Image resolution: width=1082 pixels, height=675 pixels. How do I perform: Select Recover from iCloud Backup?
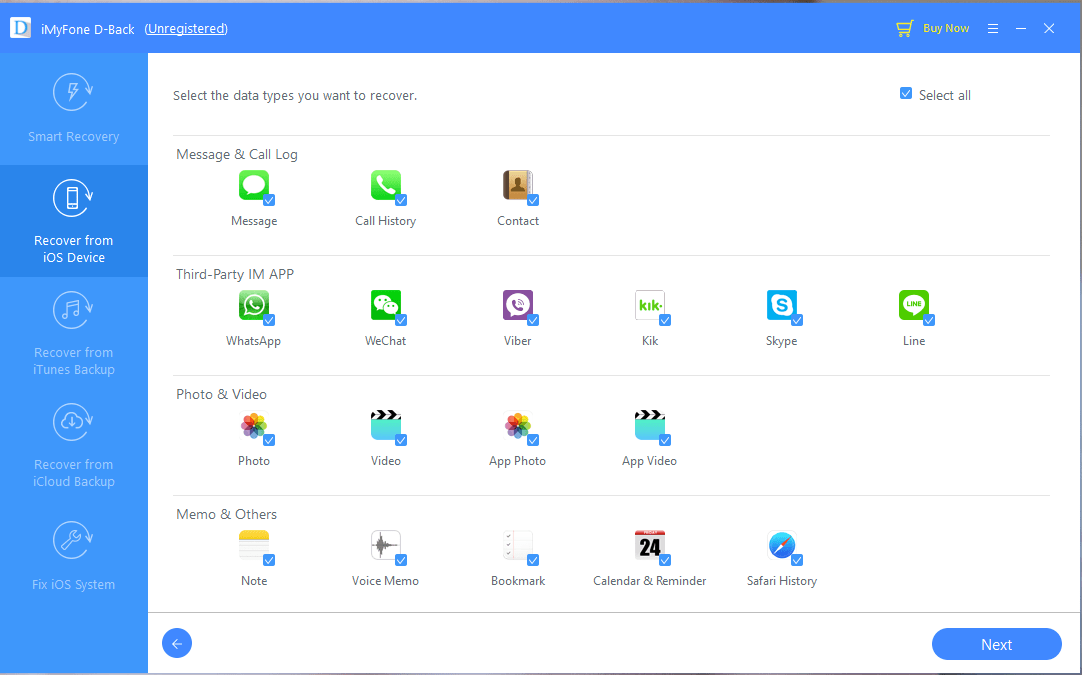73,446
